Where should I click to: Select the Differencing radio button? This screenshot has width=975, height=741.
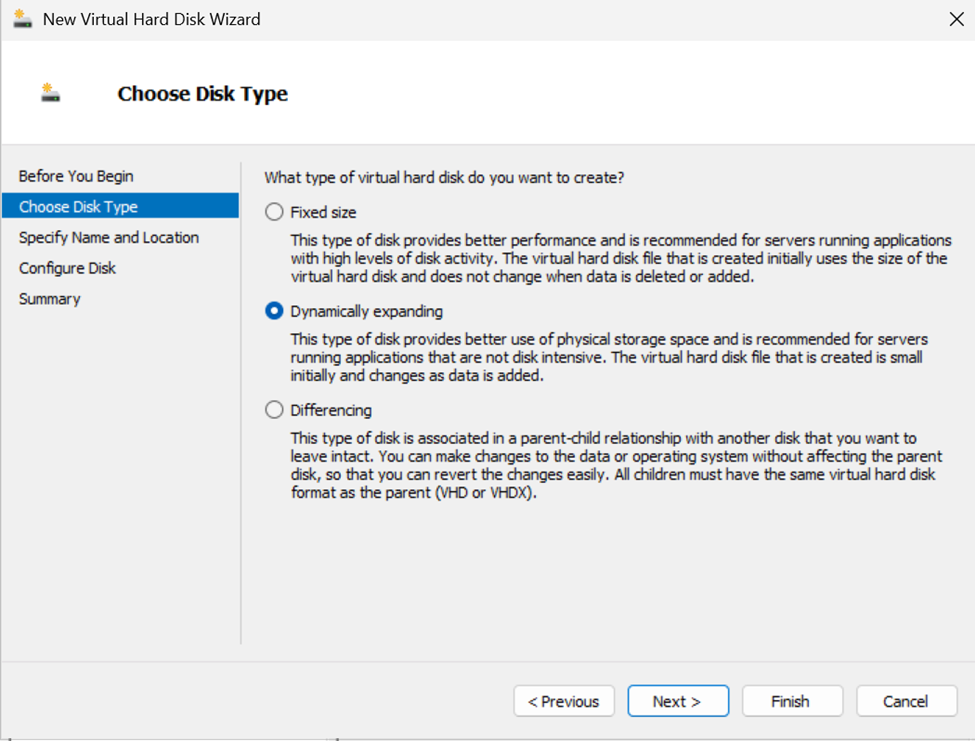pos(274,410)
